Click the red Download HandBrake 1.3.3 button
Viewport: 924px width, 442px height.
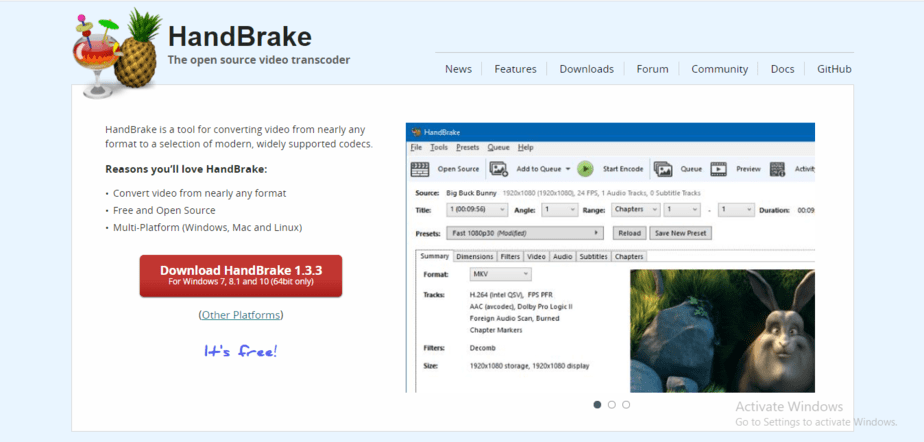240,275
